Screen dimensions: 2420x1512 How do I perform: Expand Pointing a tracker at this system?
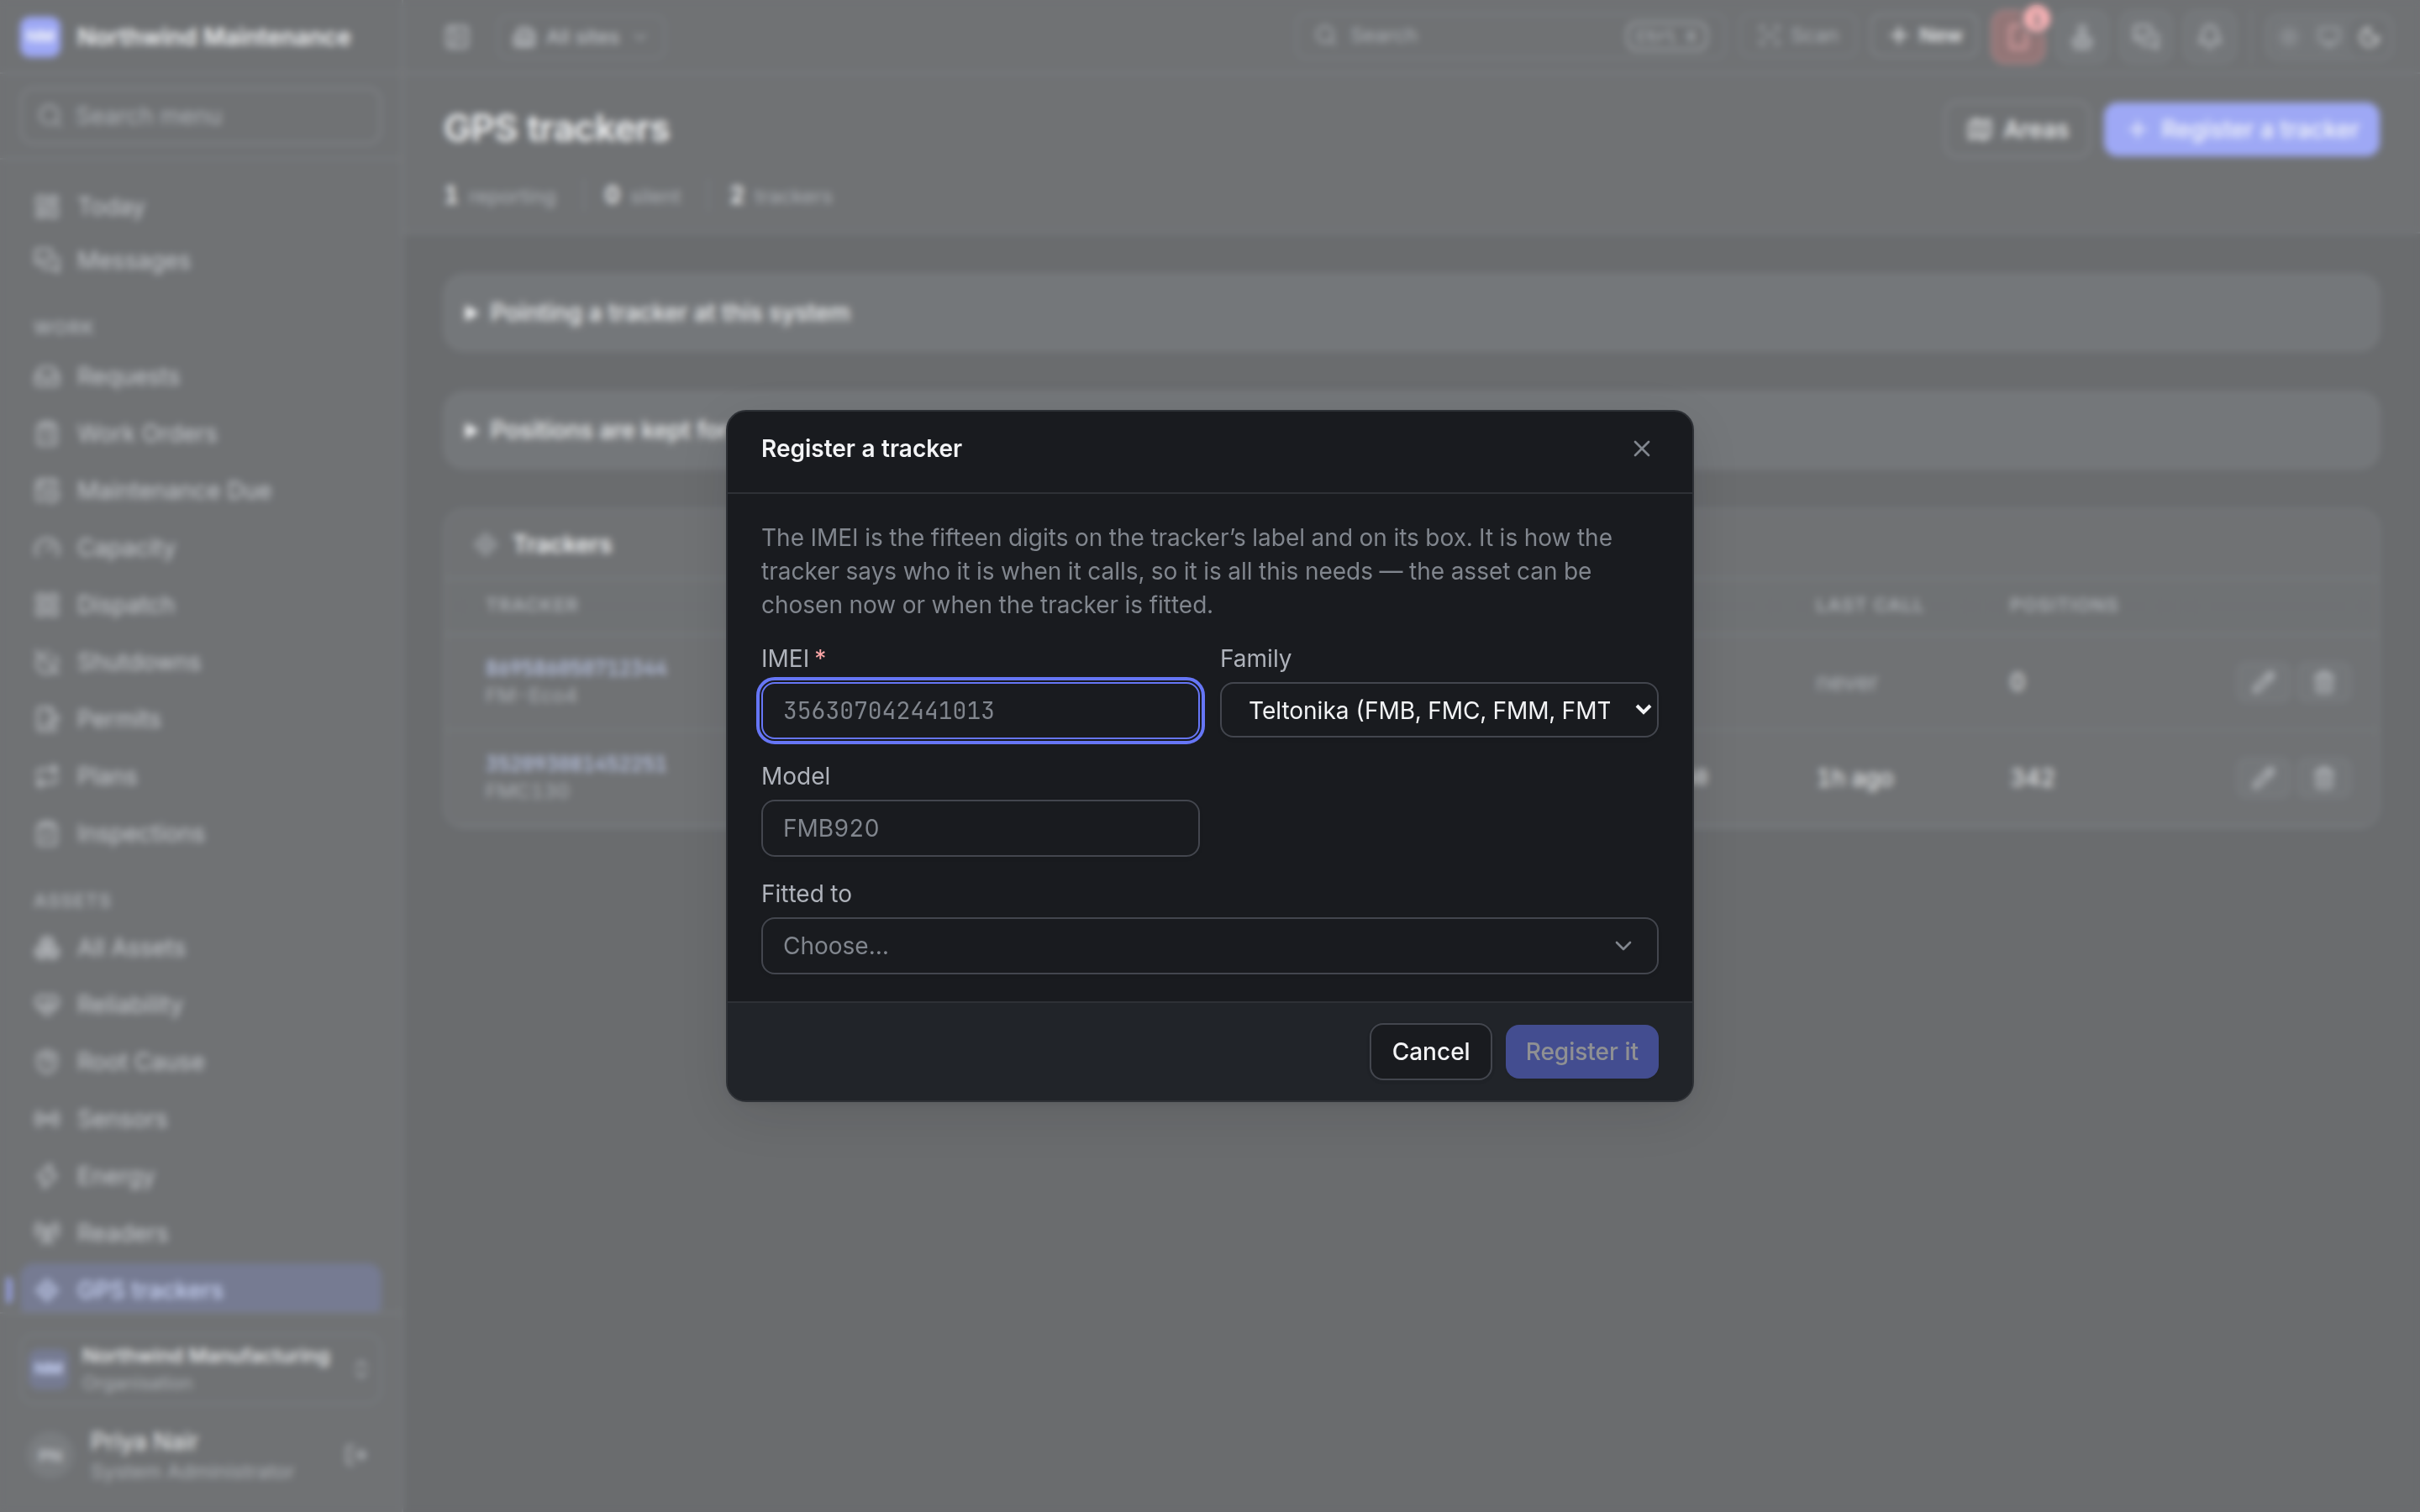pos(1410,313)
